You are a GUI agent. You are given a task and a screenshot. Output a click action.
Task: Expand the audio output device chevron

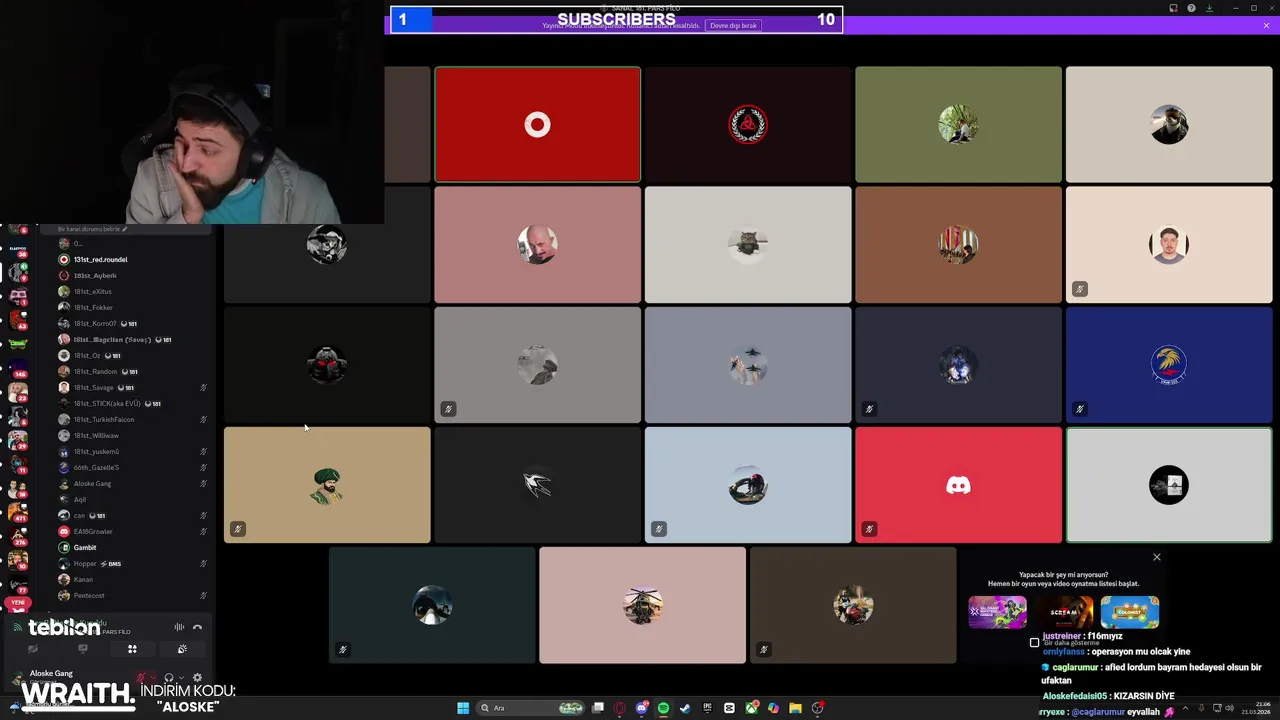click(x=181, y=677)
